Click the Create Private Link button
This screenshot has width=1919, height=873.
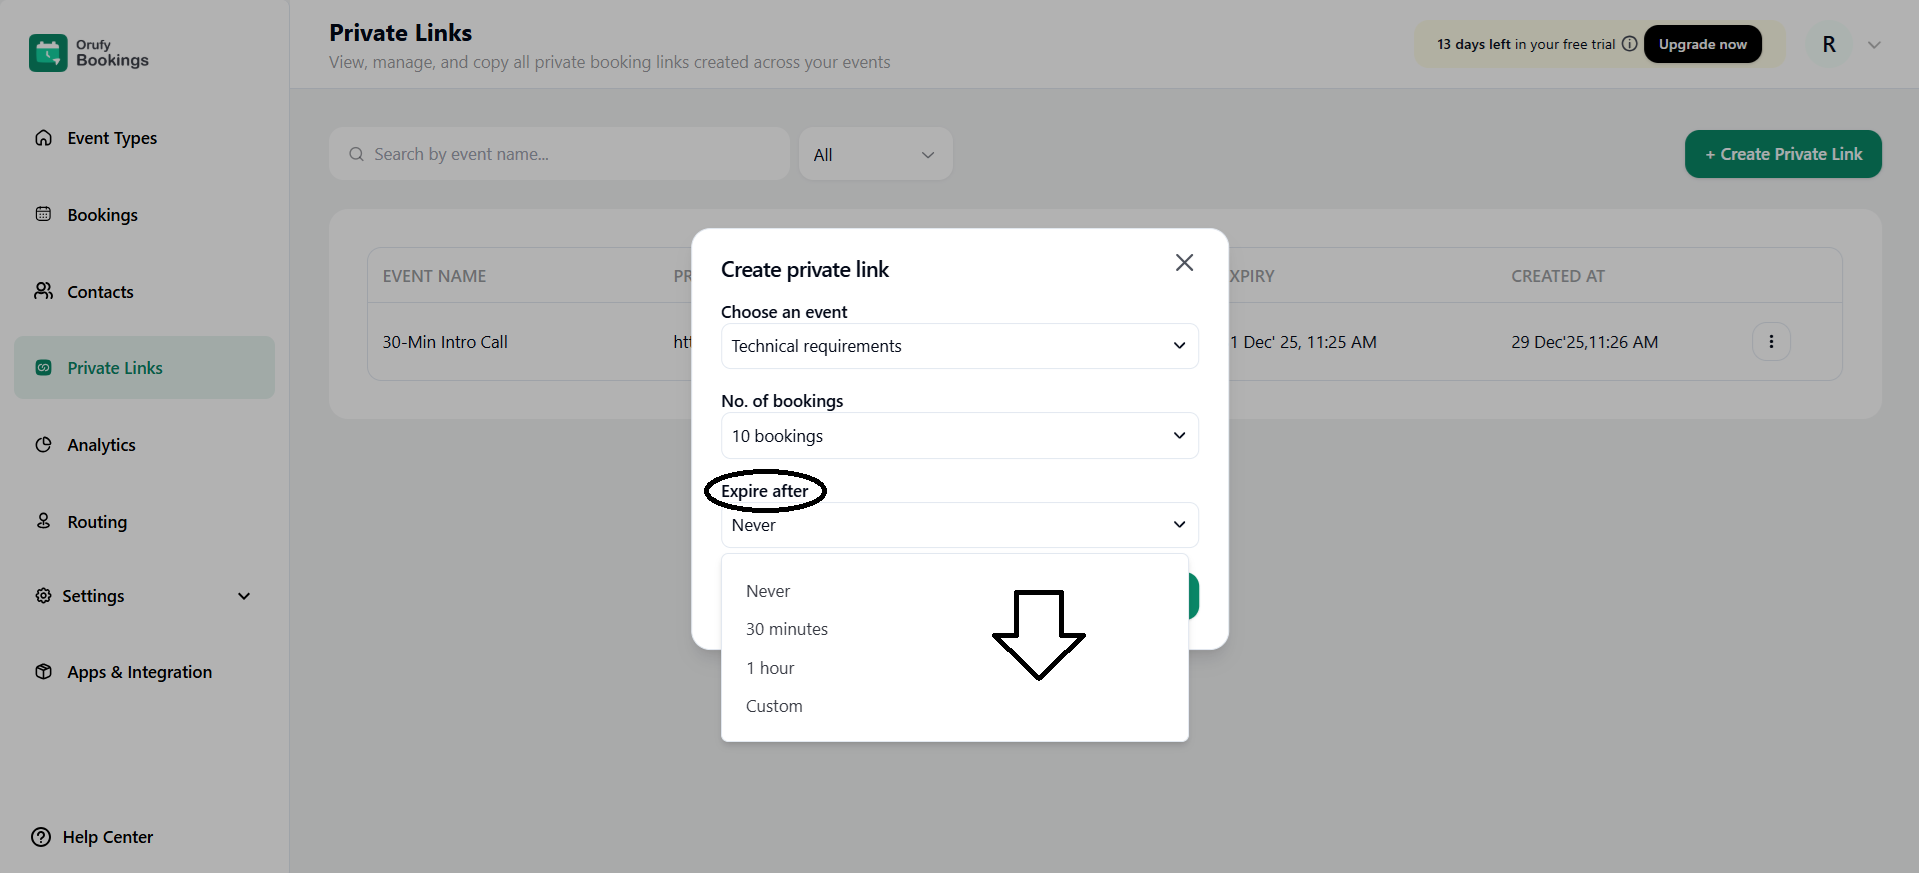(x=1782, y=153)
